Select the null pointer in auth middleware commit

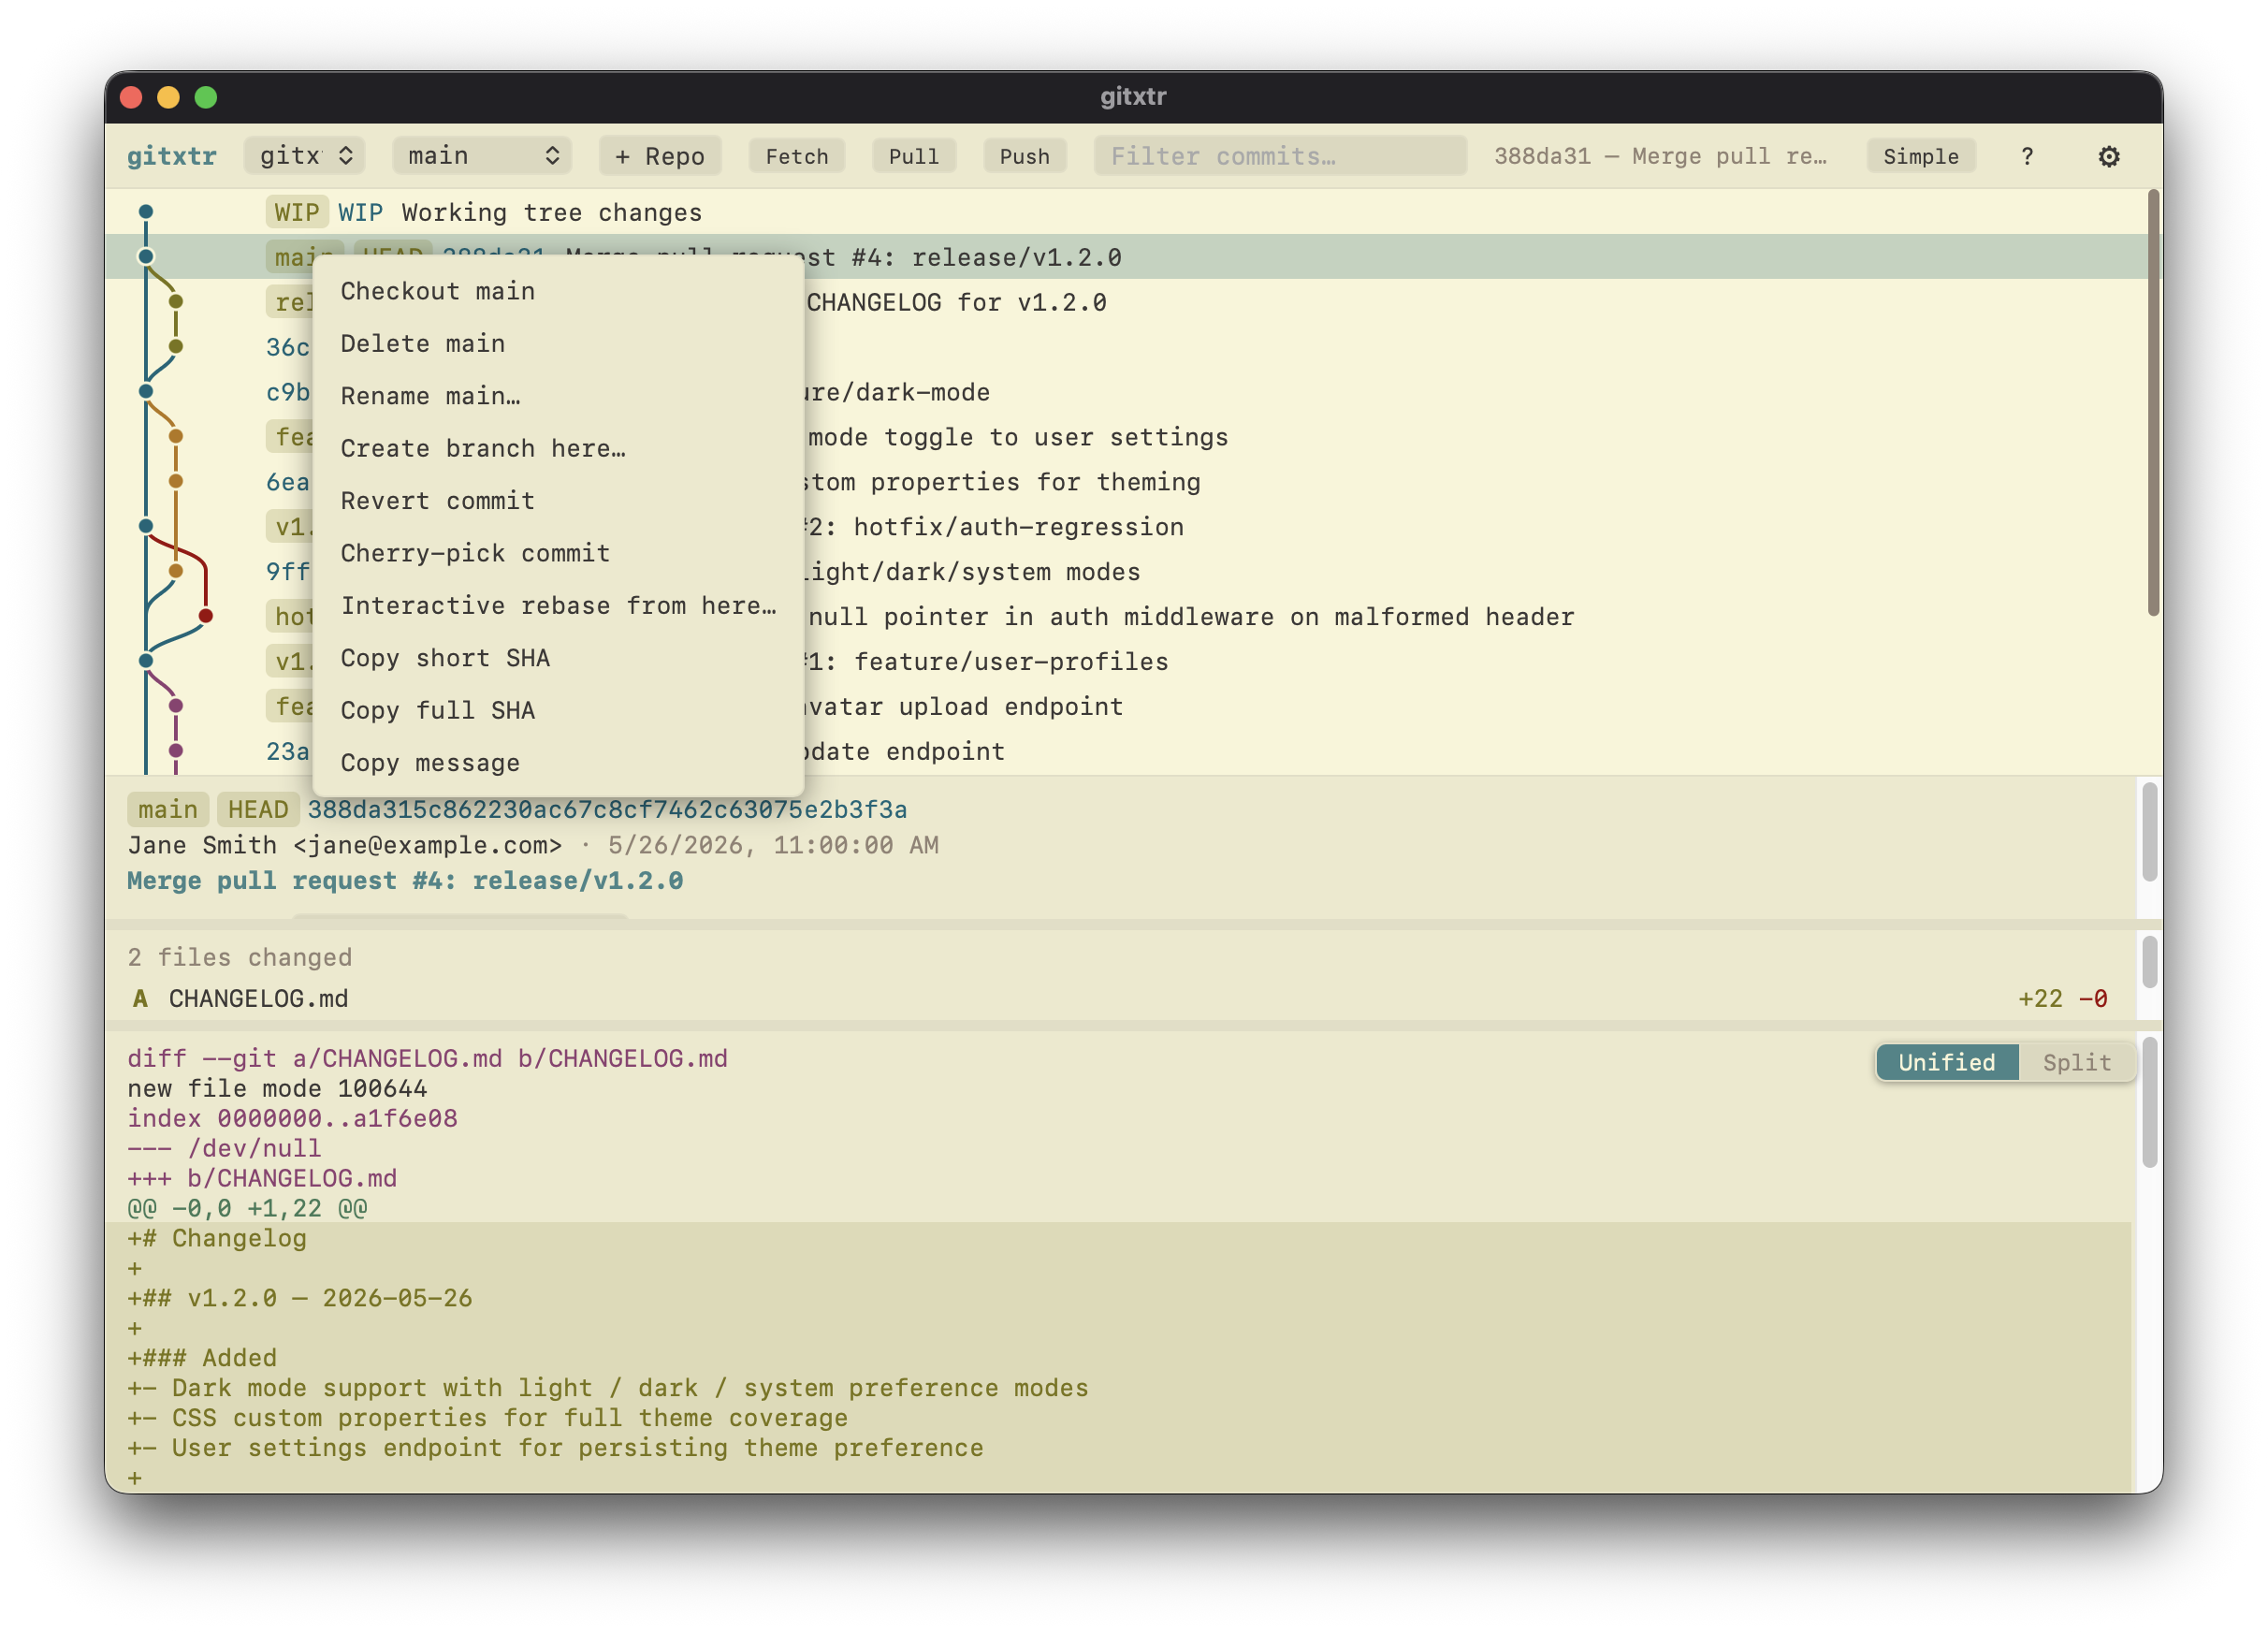(1125, 616)
